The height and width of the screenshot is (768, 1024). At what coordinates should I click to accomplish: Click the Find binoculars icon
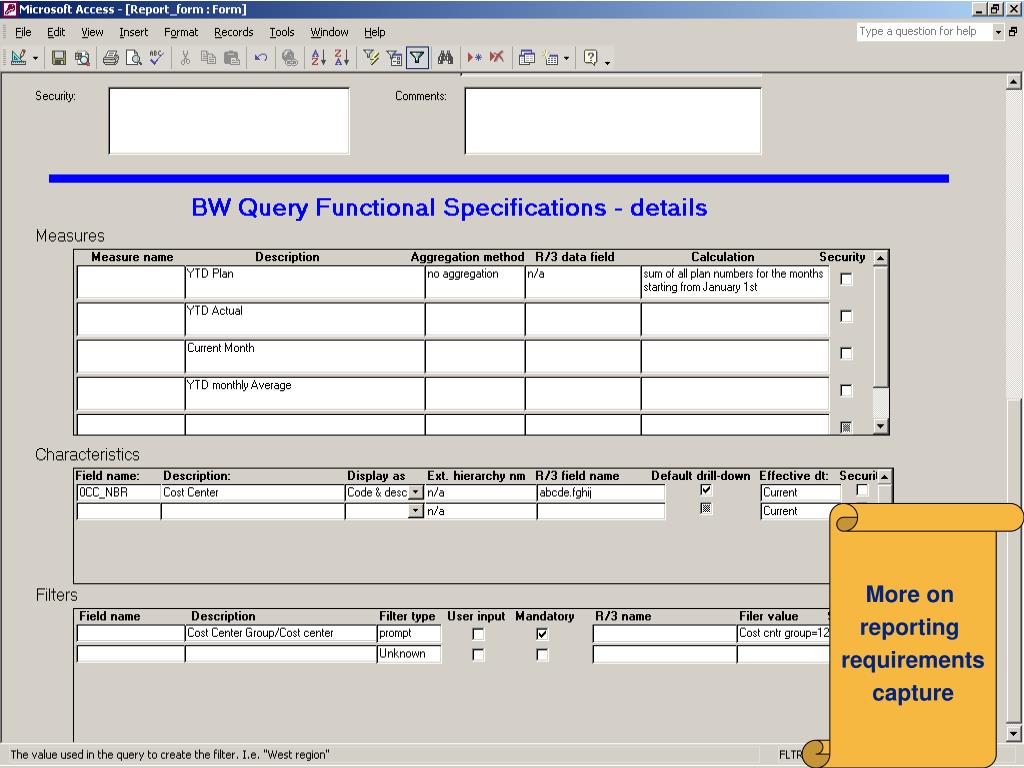click(445, 58)
